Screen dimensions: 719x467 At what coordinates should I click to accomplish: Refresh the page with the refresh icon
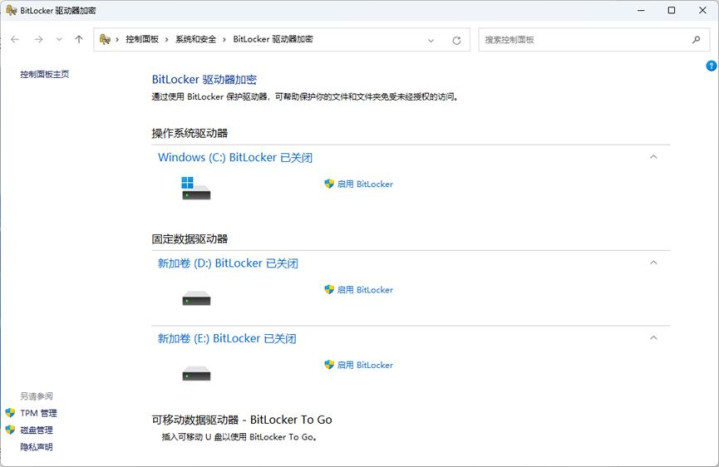pyautogui.click(x=457, y=40)
